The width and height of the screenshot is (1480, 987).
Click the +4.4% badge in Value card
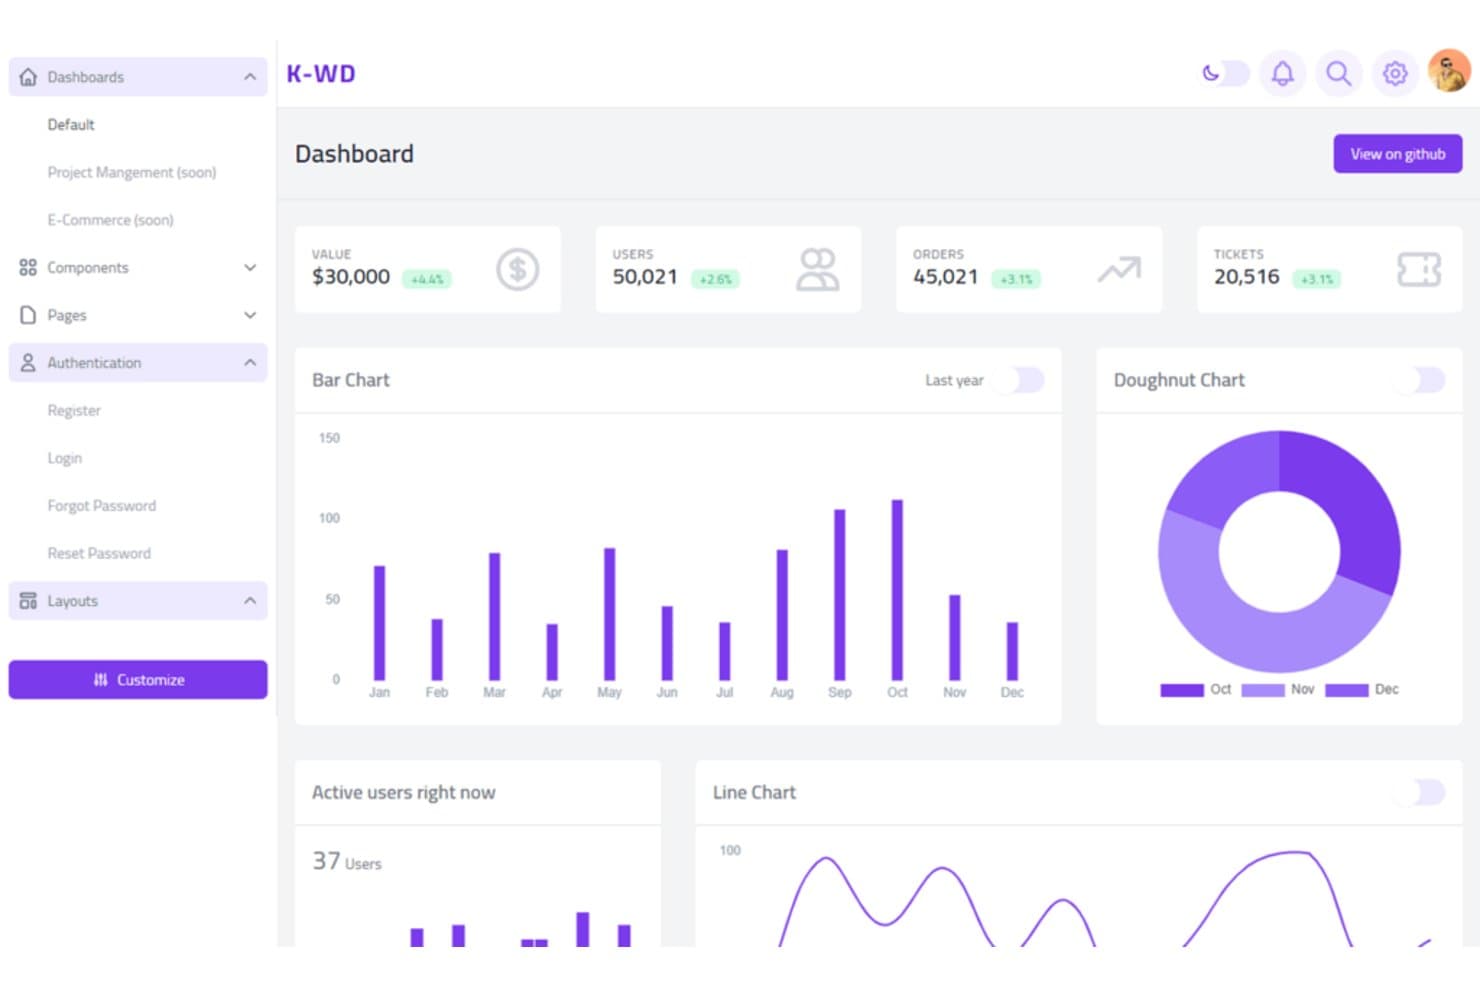[x=427, y=279]
